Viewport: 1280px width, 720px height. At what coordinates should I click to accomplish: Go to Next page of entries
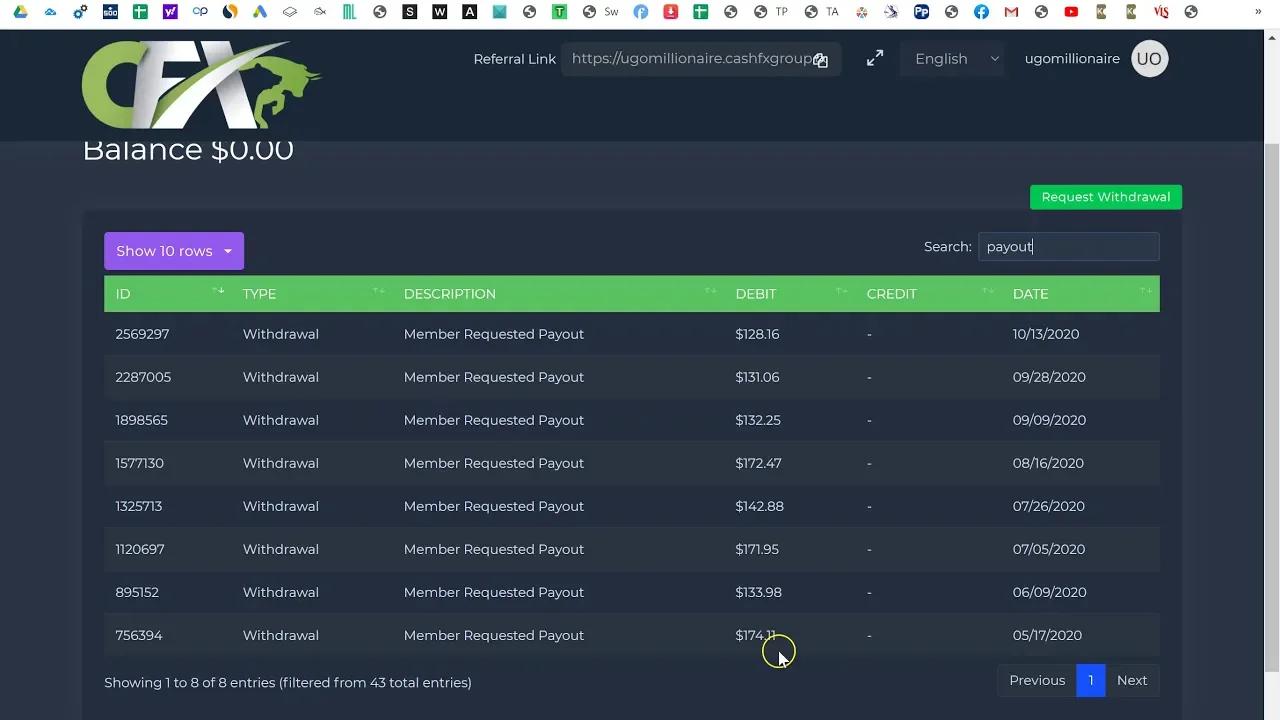click(x=1132, y=680)
